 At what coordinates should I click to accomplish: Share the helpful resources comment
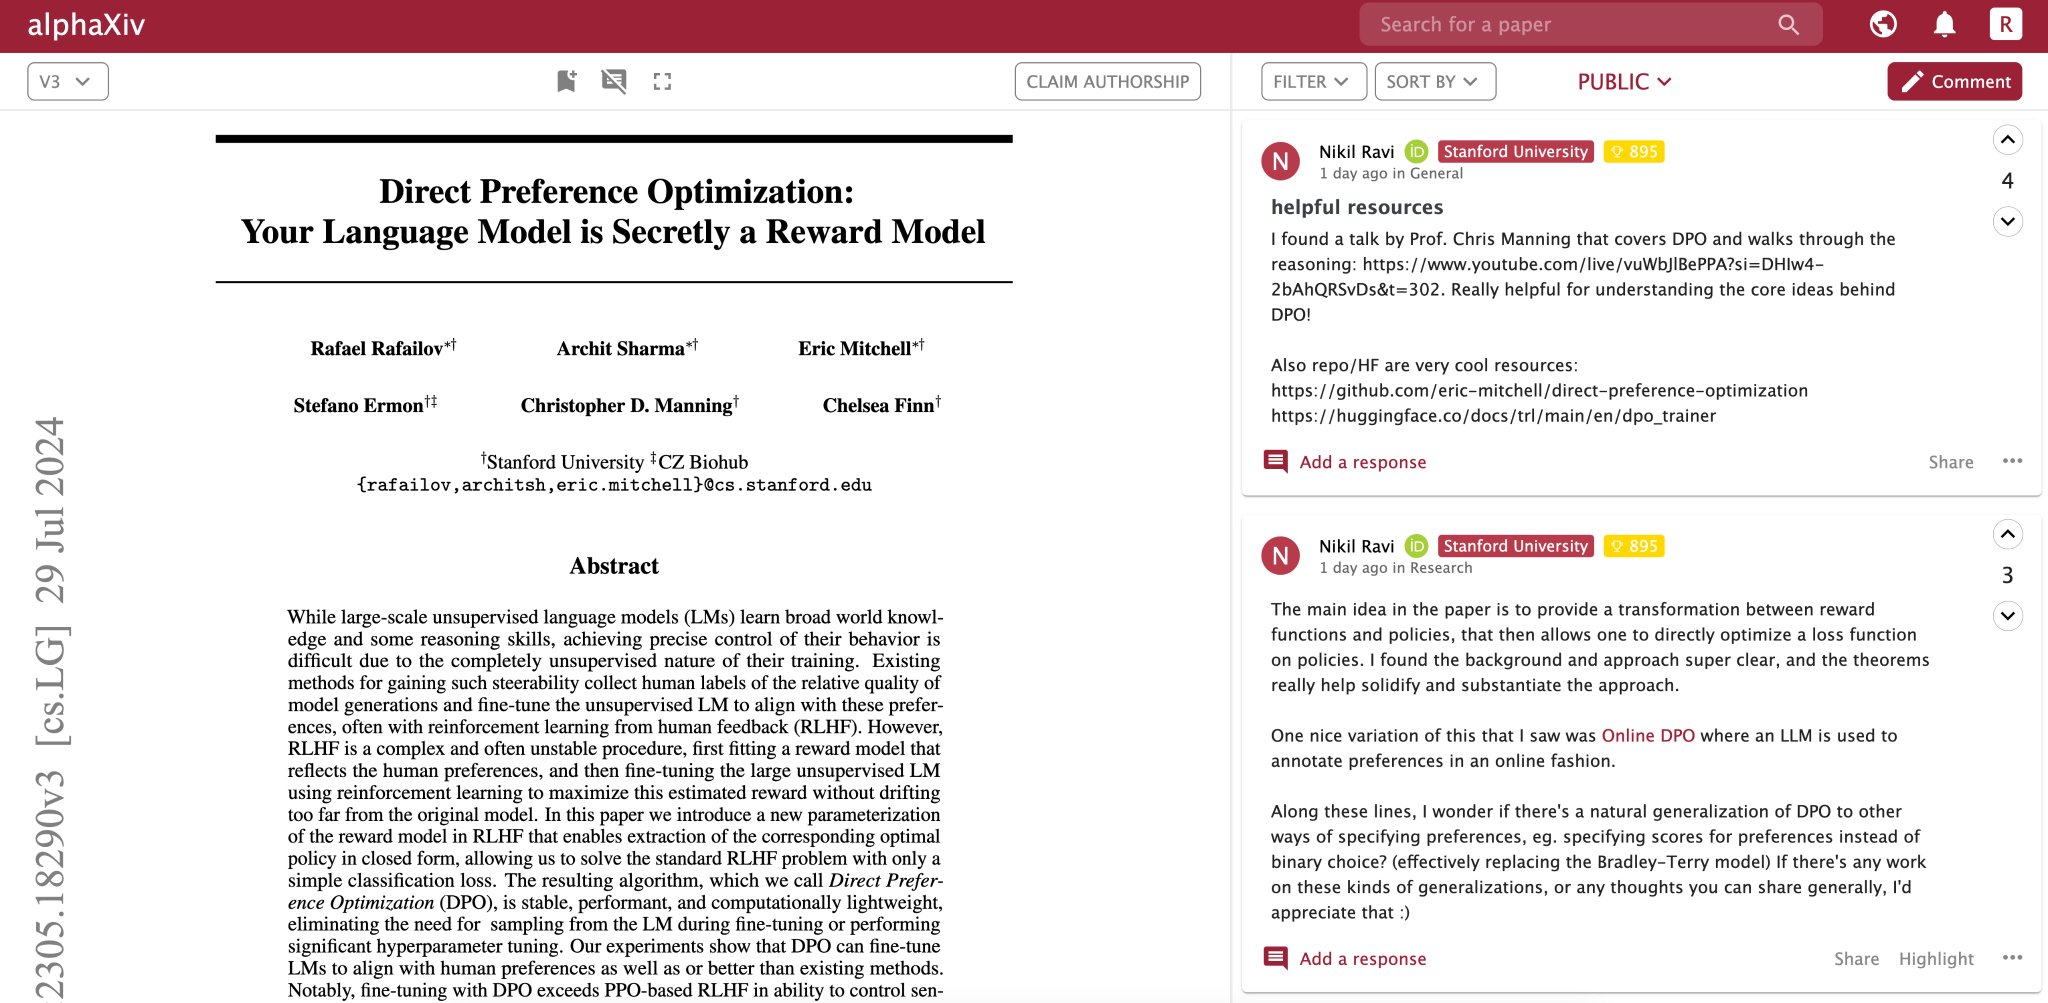coord(1950,462)
